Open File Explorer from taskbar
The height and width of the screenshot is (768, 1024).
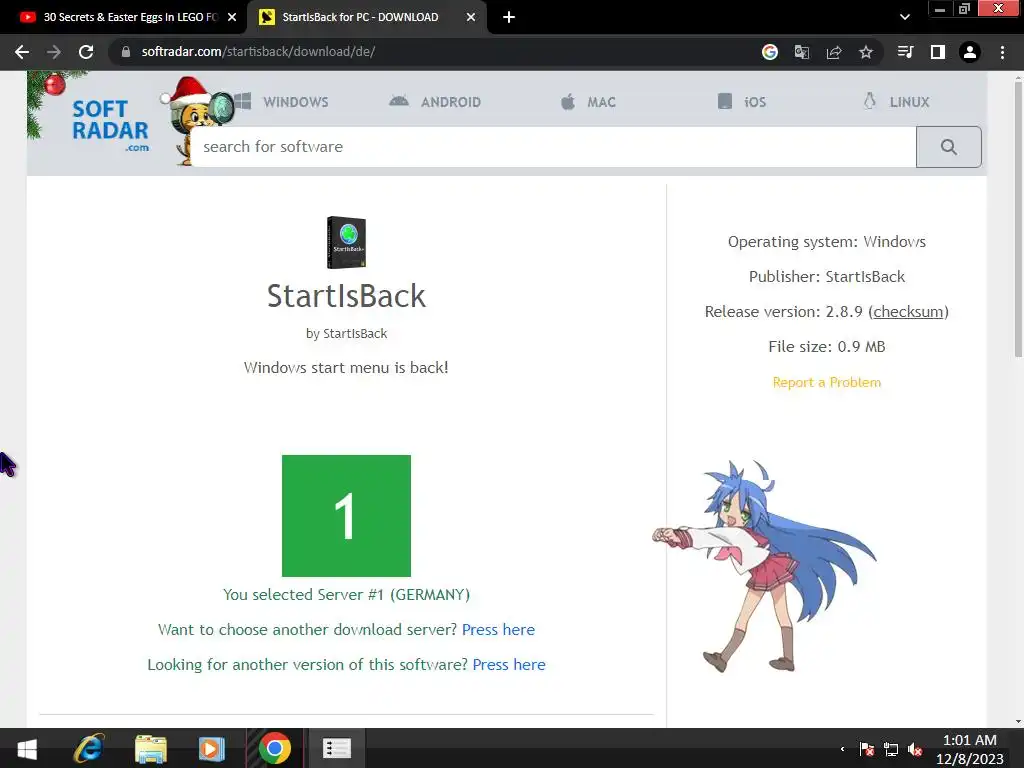[x=151, y=748]
